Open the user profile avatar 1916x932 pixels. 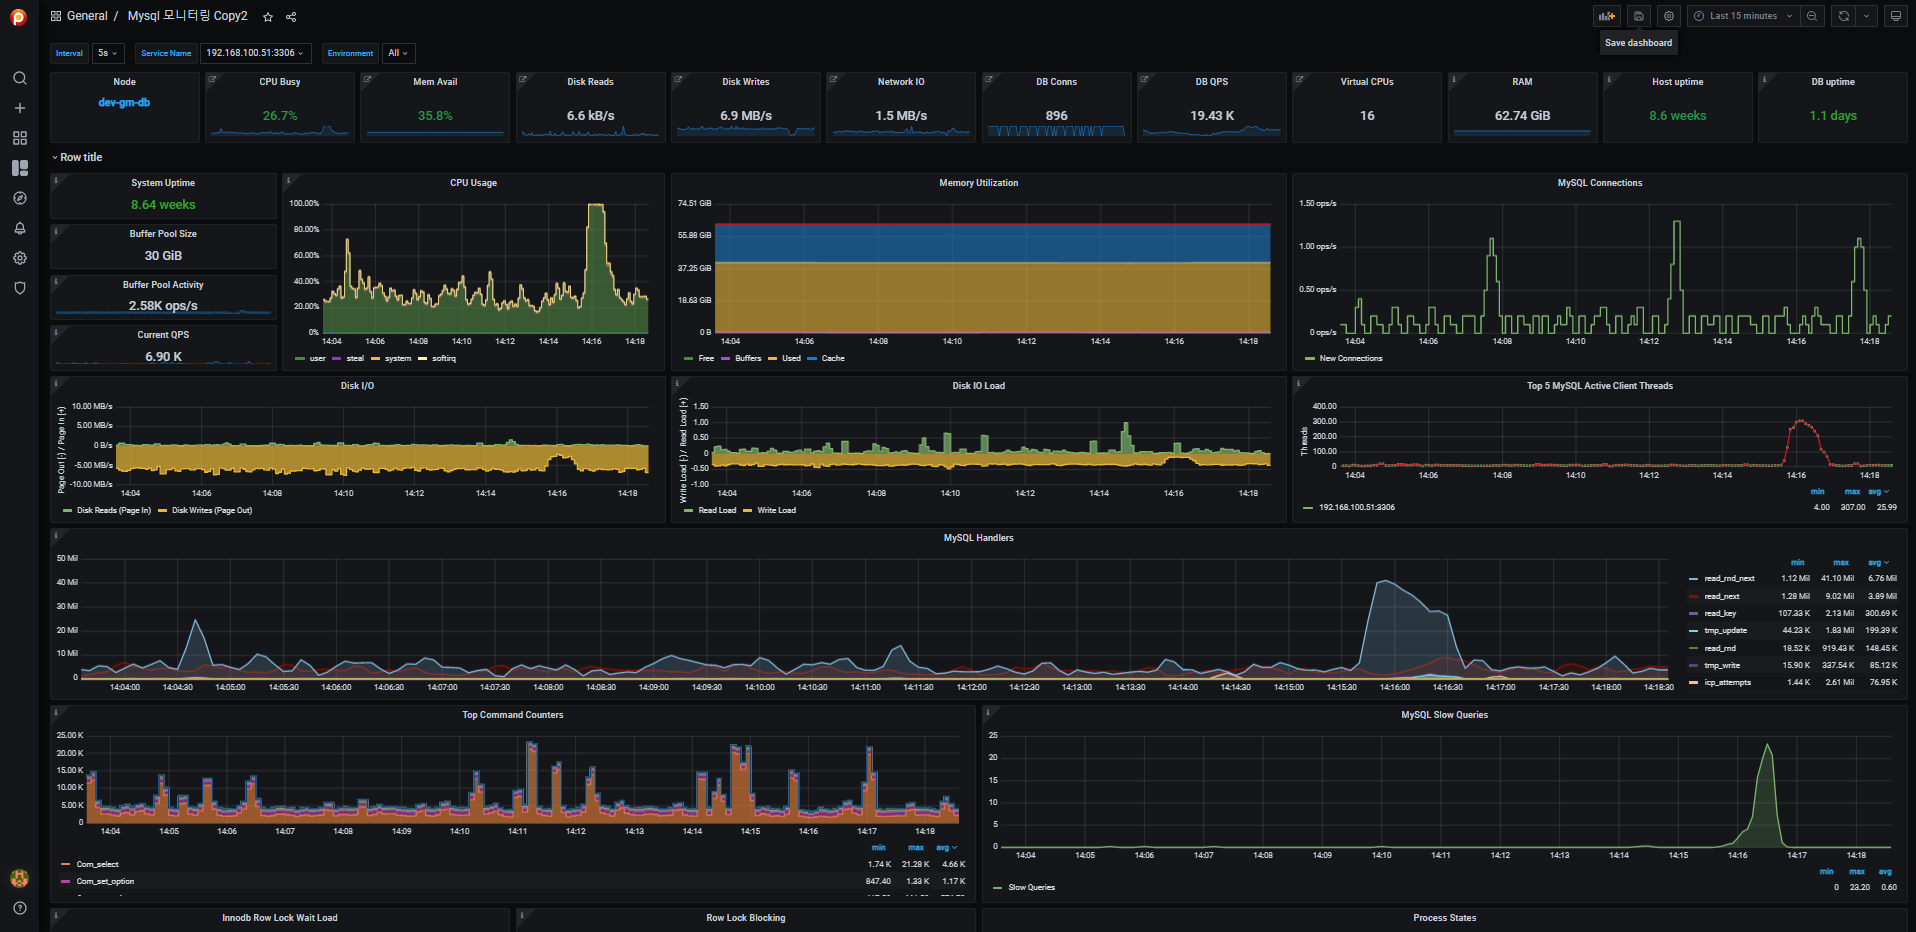19,877
